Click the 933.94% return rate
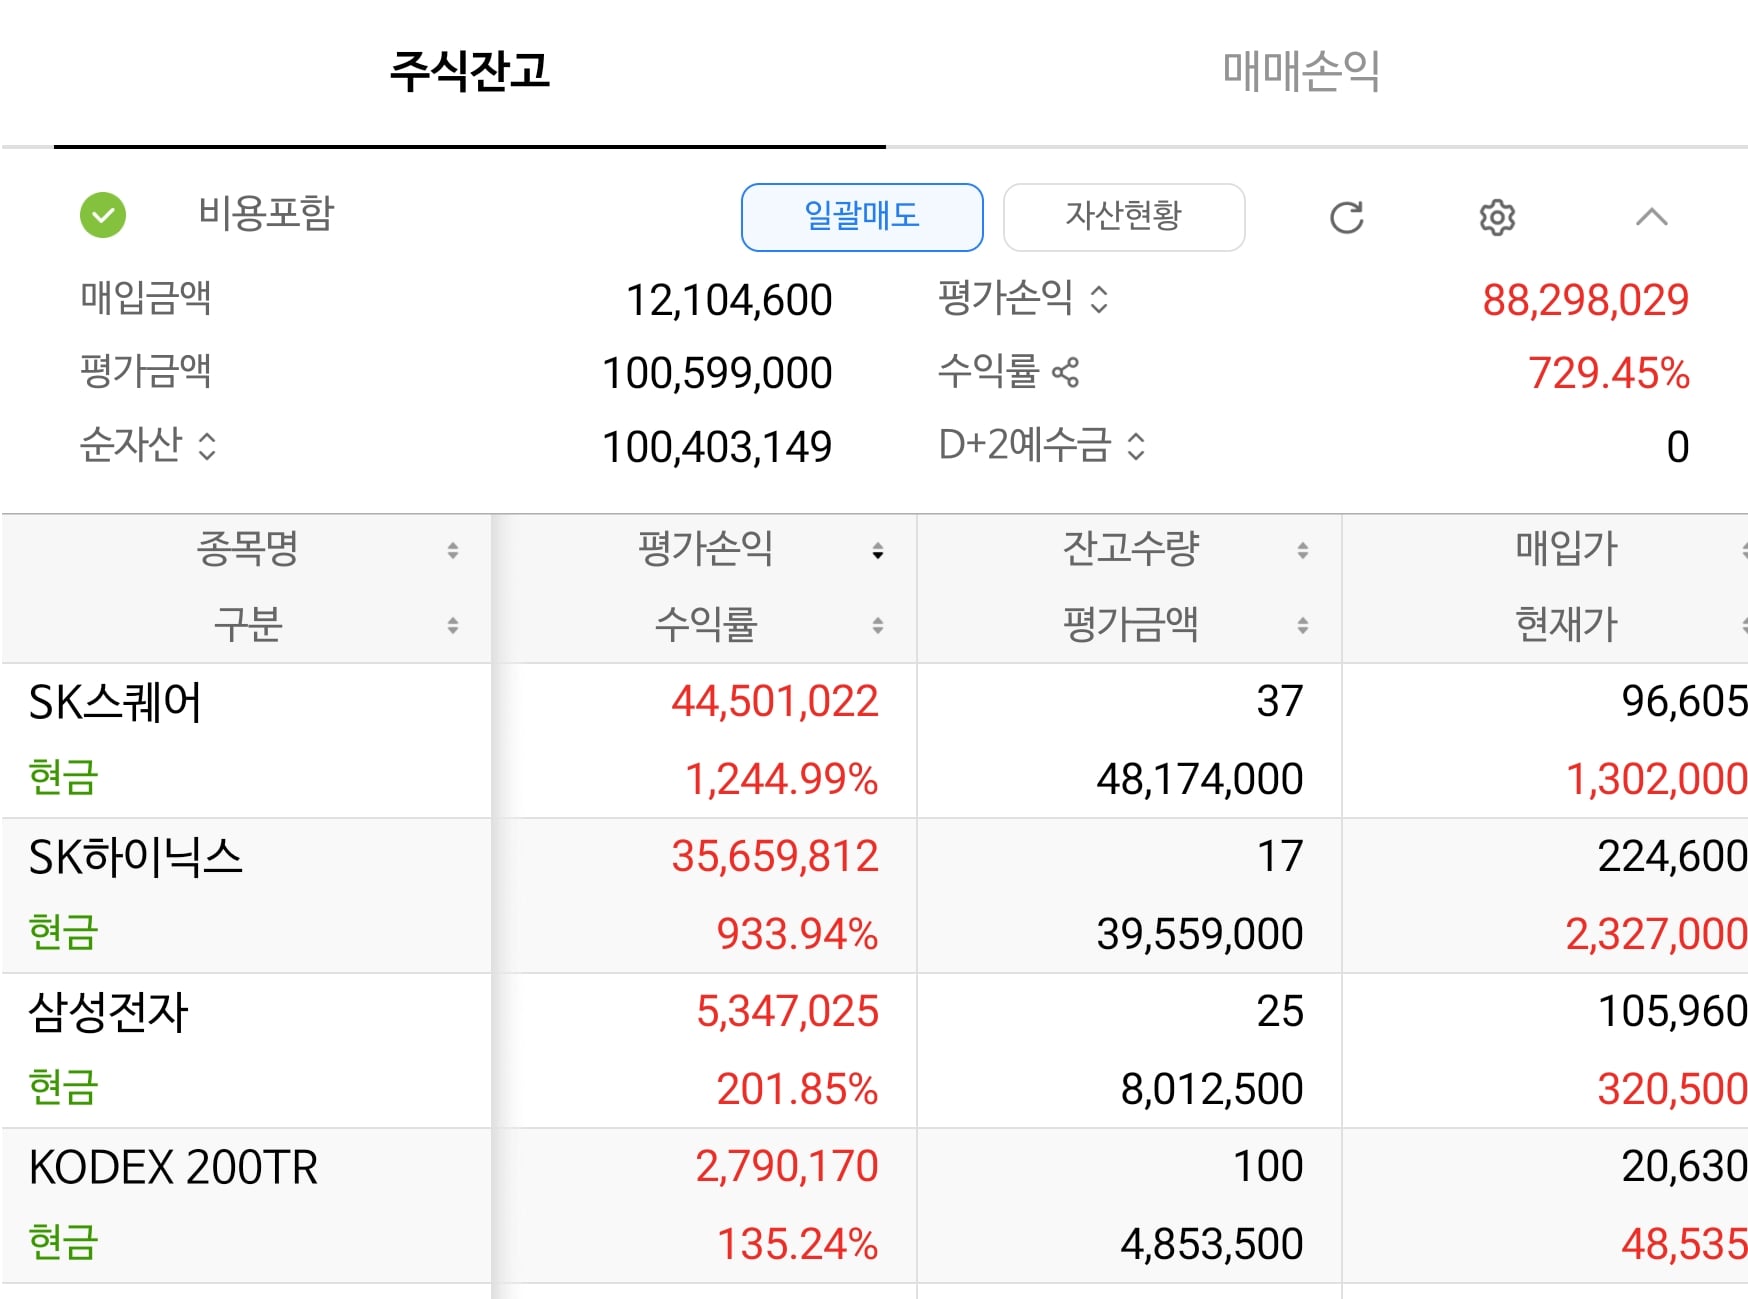The width and height of the screenshot is (1748, 1299). click(x=797, y=934)
